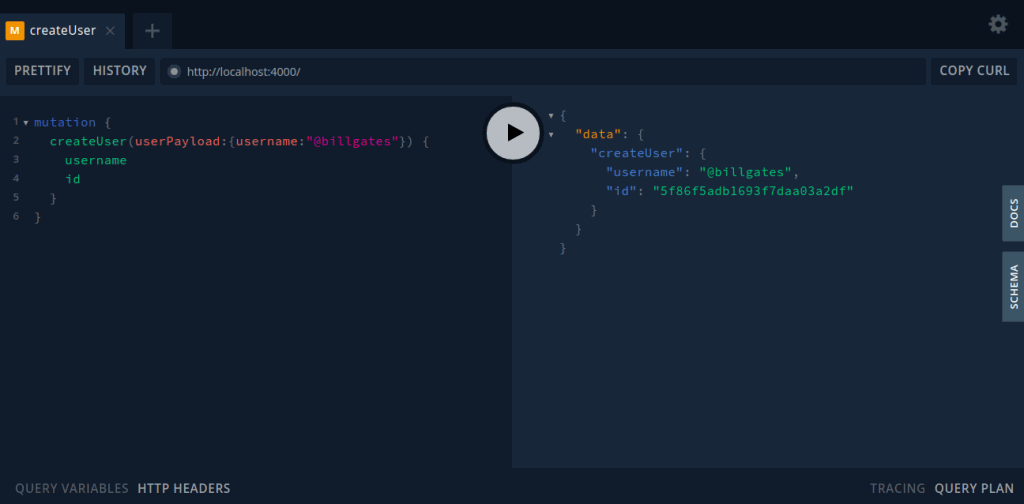The image size is (1024, 504).
Task: Click the username field on line 3
Action: click(96, 161)
